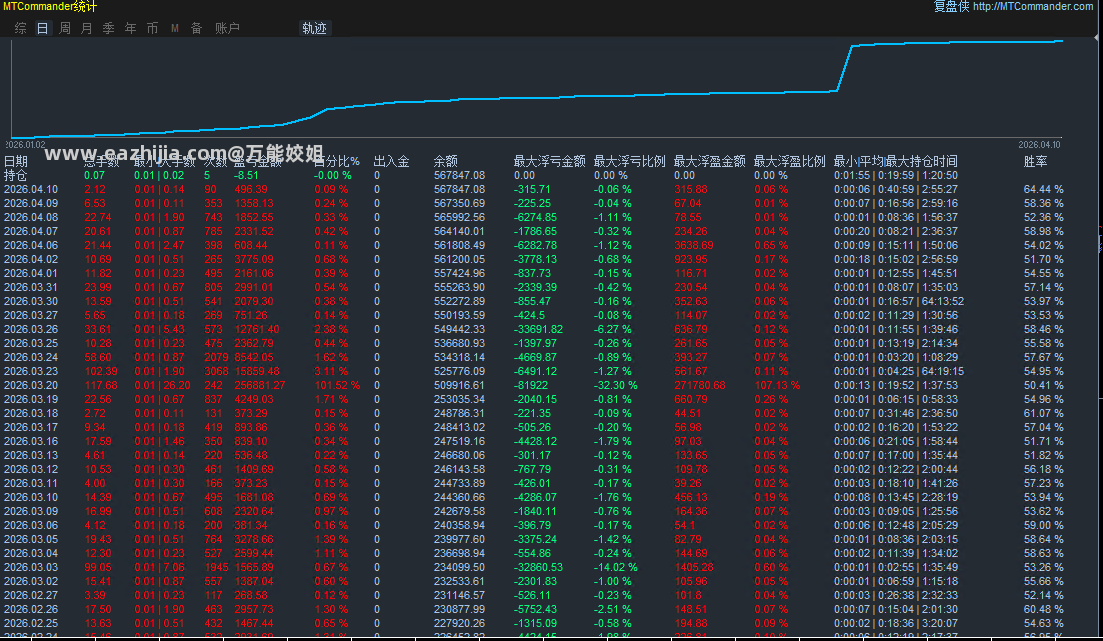The height and width of the screenshot is (641, 1103).
Task: Select the 2026.04.10 date row
Action: [x=535, y=189]
